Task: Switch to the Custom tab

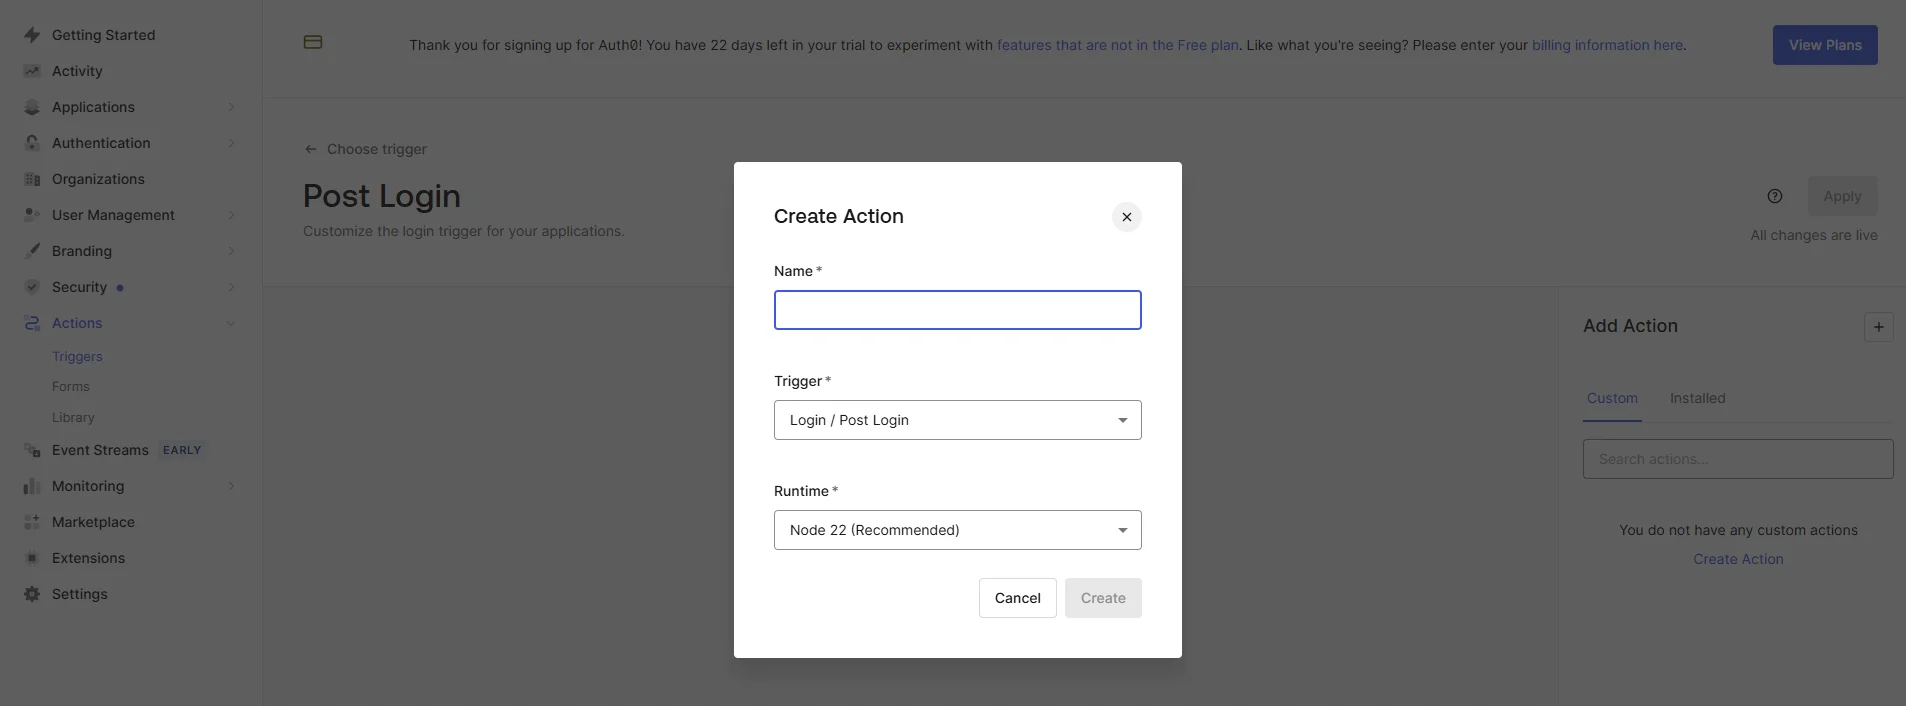Action: pyautogui.click(x=1612, y=398)
